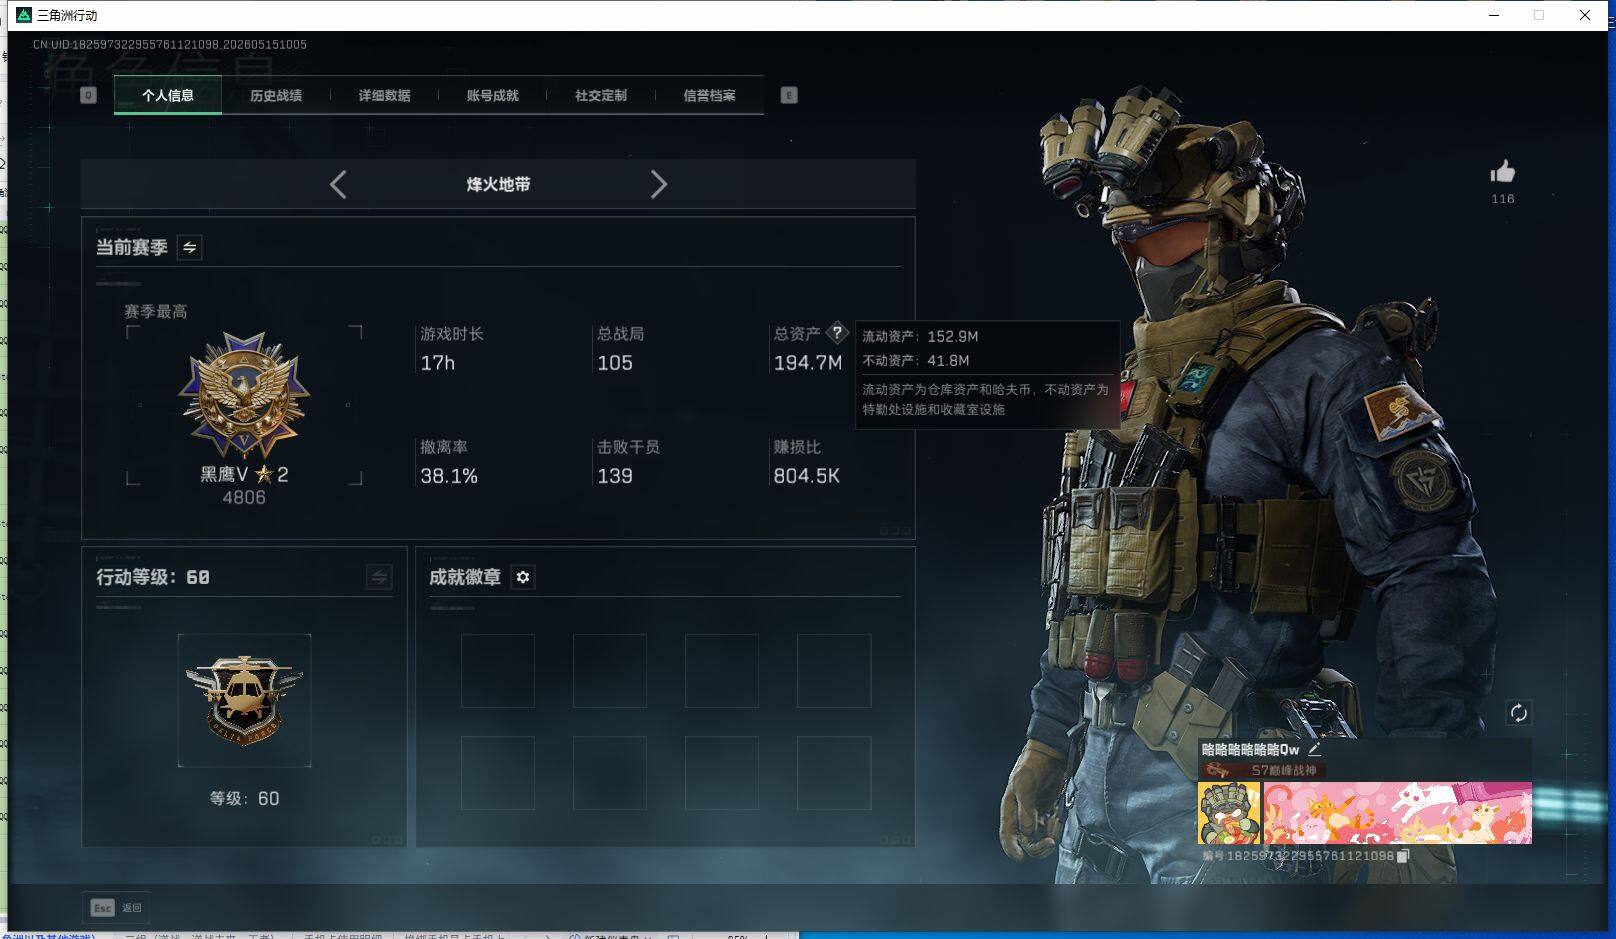Click the 等级：60 label under the emblem
Viewport: 1616px width, 939px height.
244,798
